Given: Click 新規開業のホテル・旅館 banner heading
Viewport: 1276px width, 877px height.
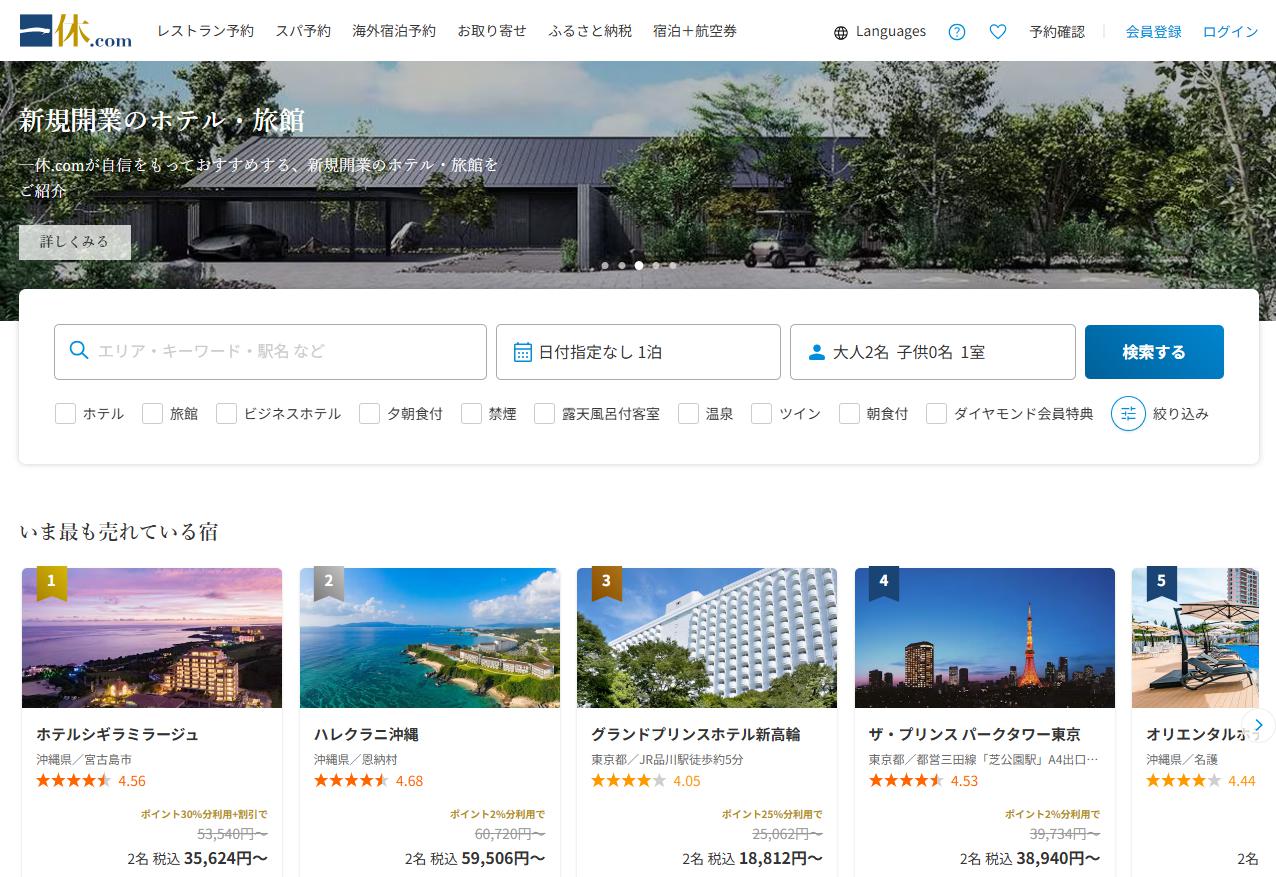Looking at the screenshot, I should click(162, 120).
